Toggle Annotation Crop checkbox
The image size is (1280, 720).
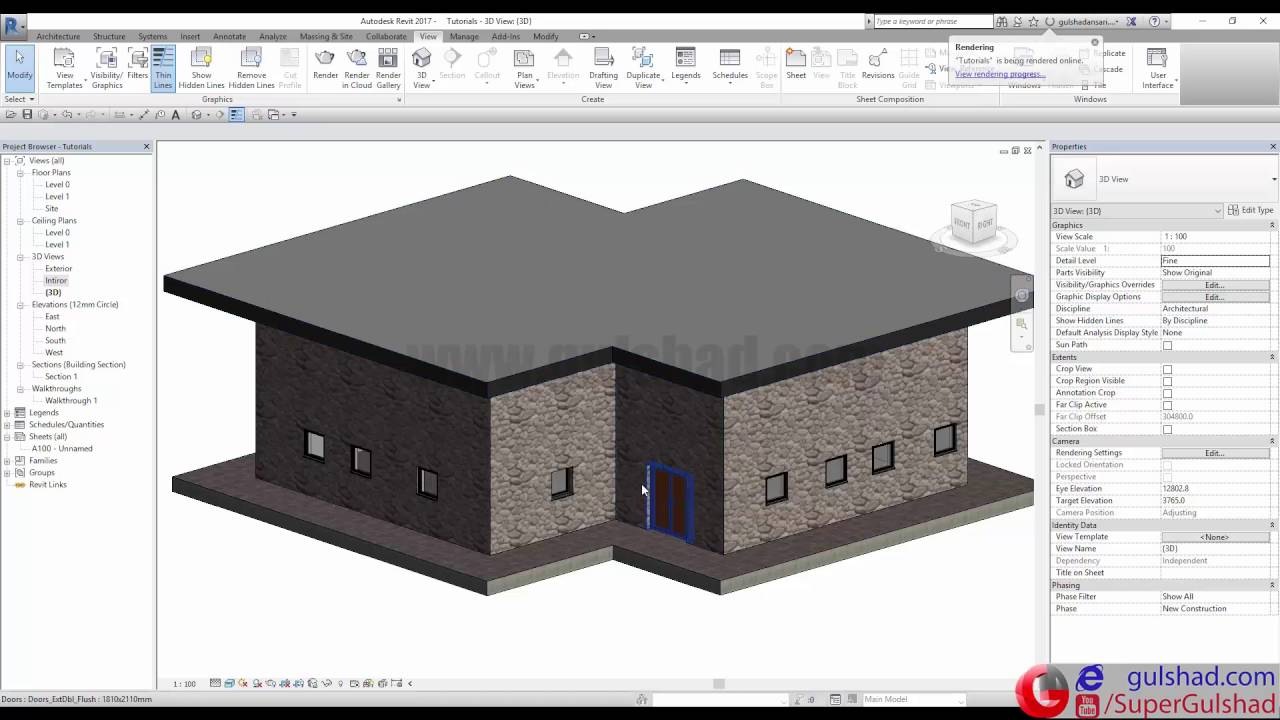[1167, 393]
